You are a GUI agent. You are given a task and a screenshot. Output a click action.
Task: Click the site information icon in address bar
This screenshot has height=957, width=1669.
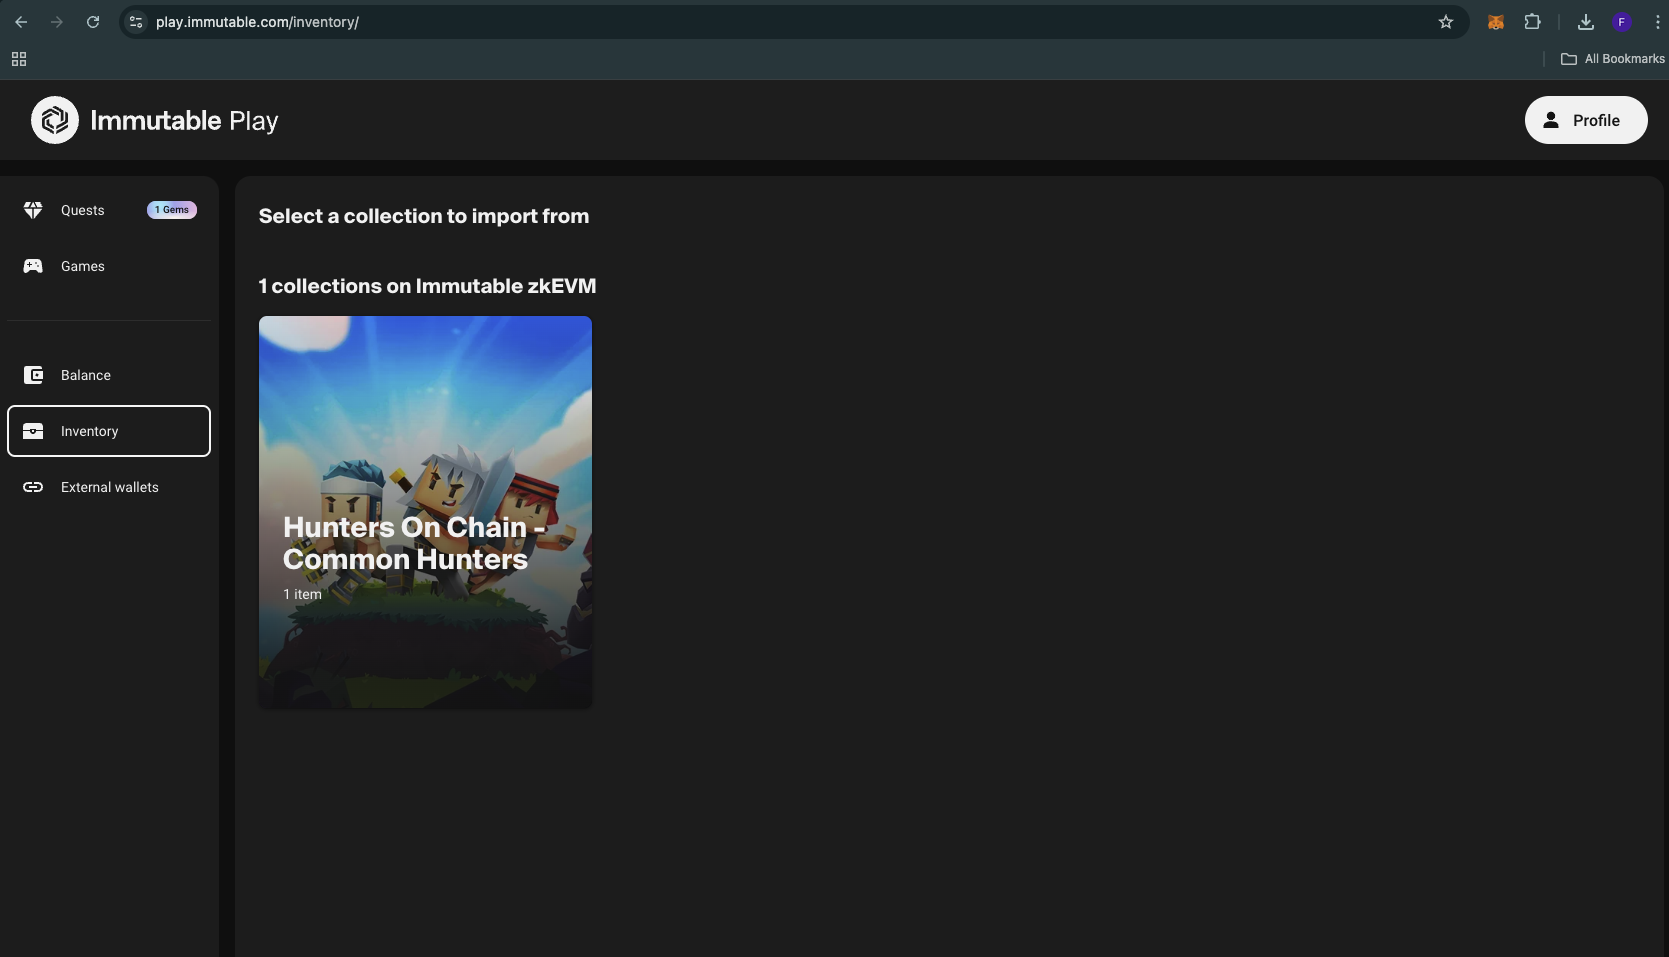(137, 22)
